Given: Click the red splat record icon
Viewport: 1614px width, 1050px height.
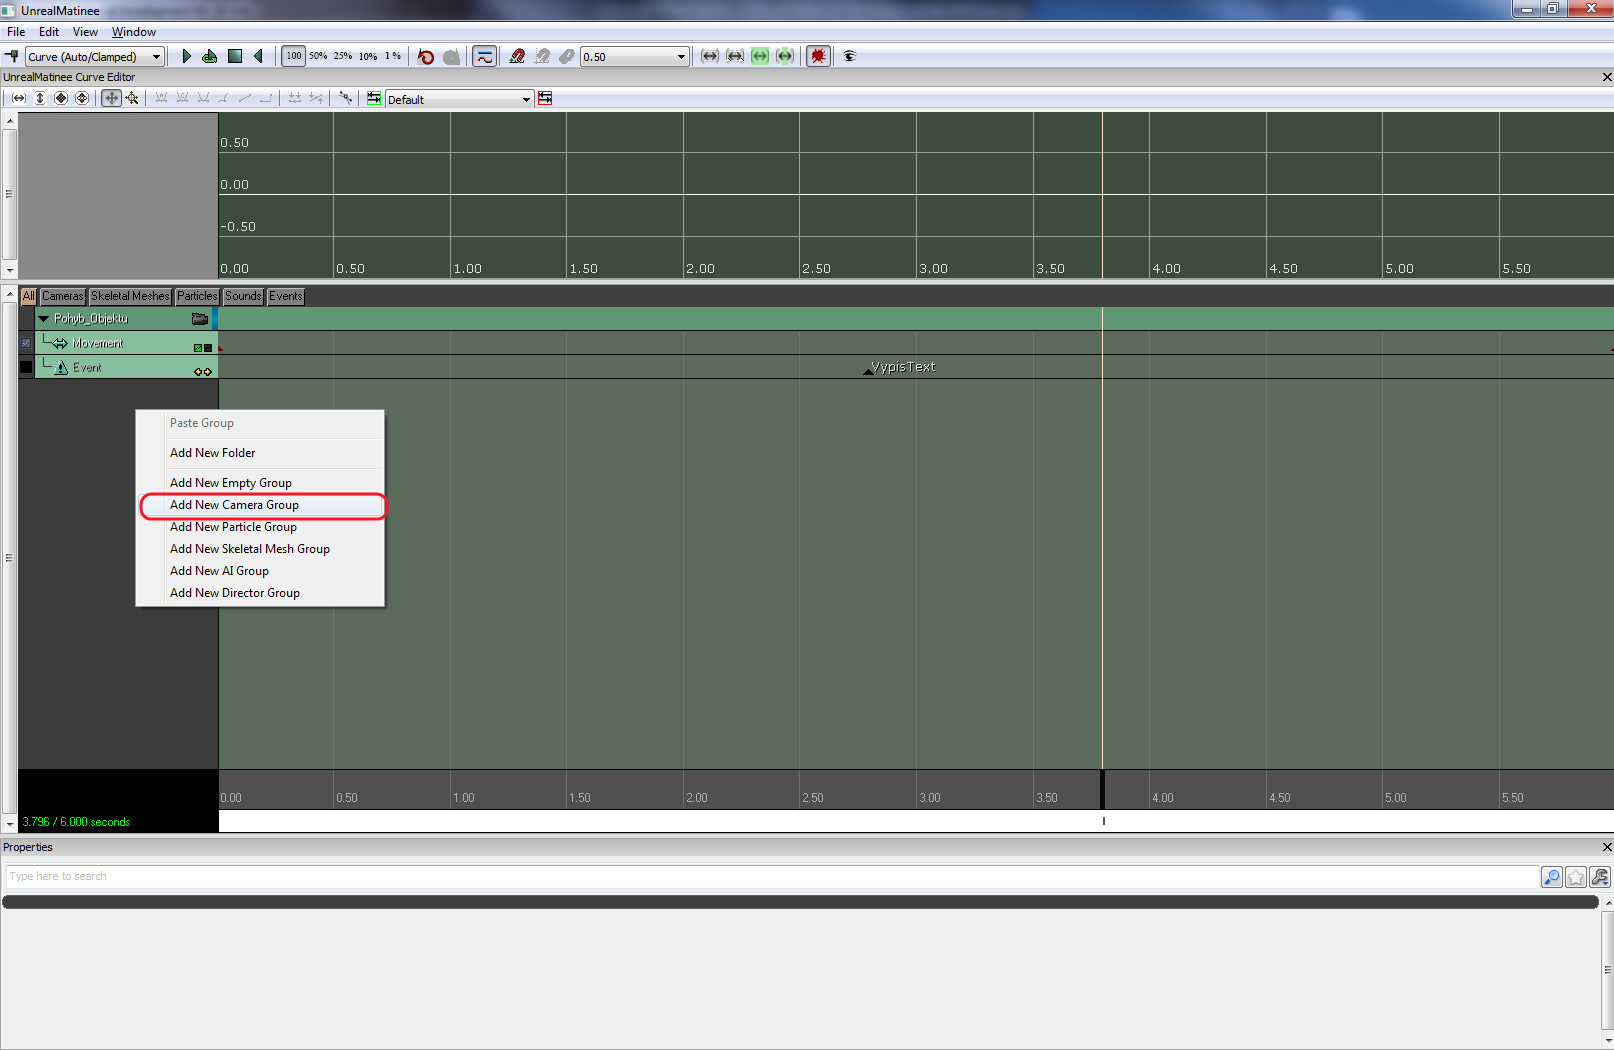Looking at the screenshot, I should 819,56.
